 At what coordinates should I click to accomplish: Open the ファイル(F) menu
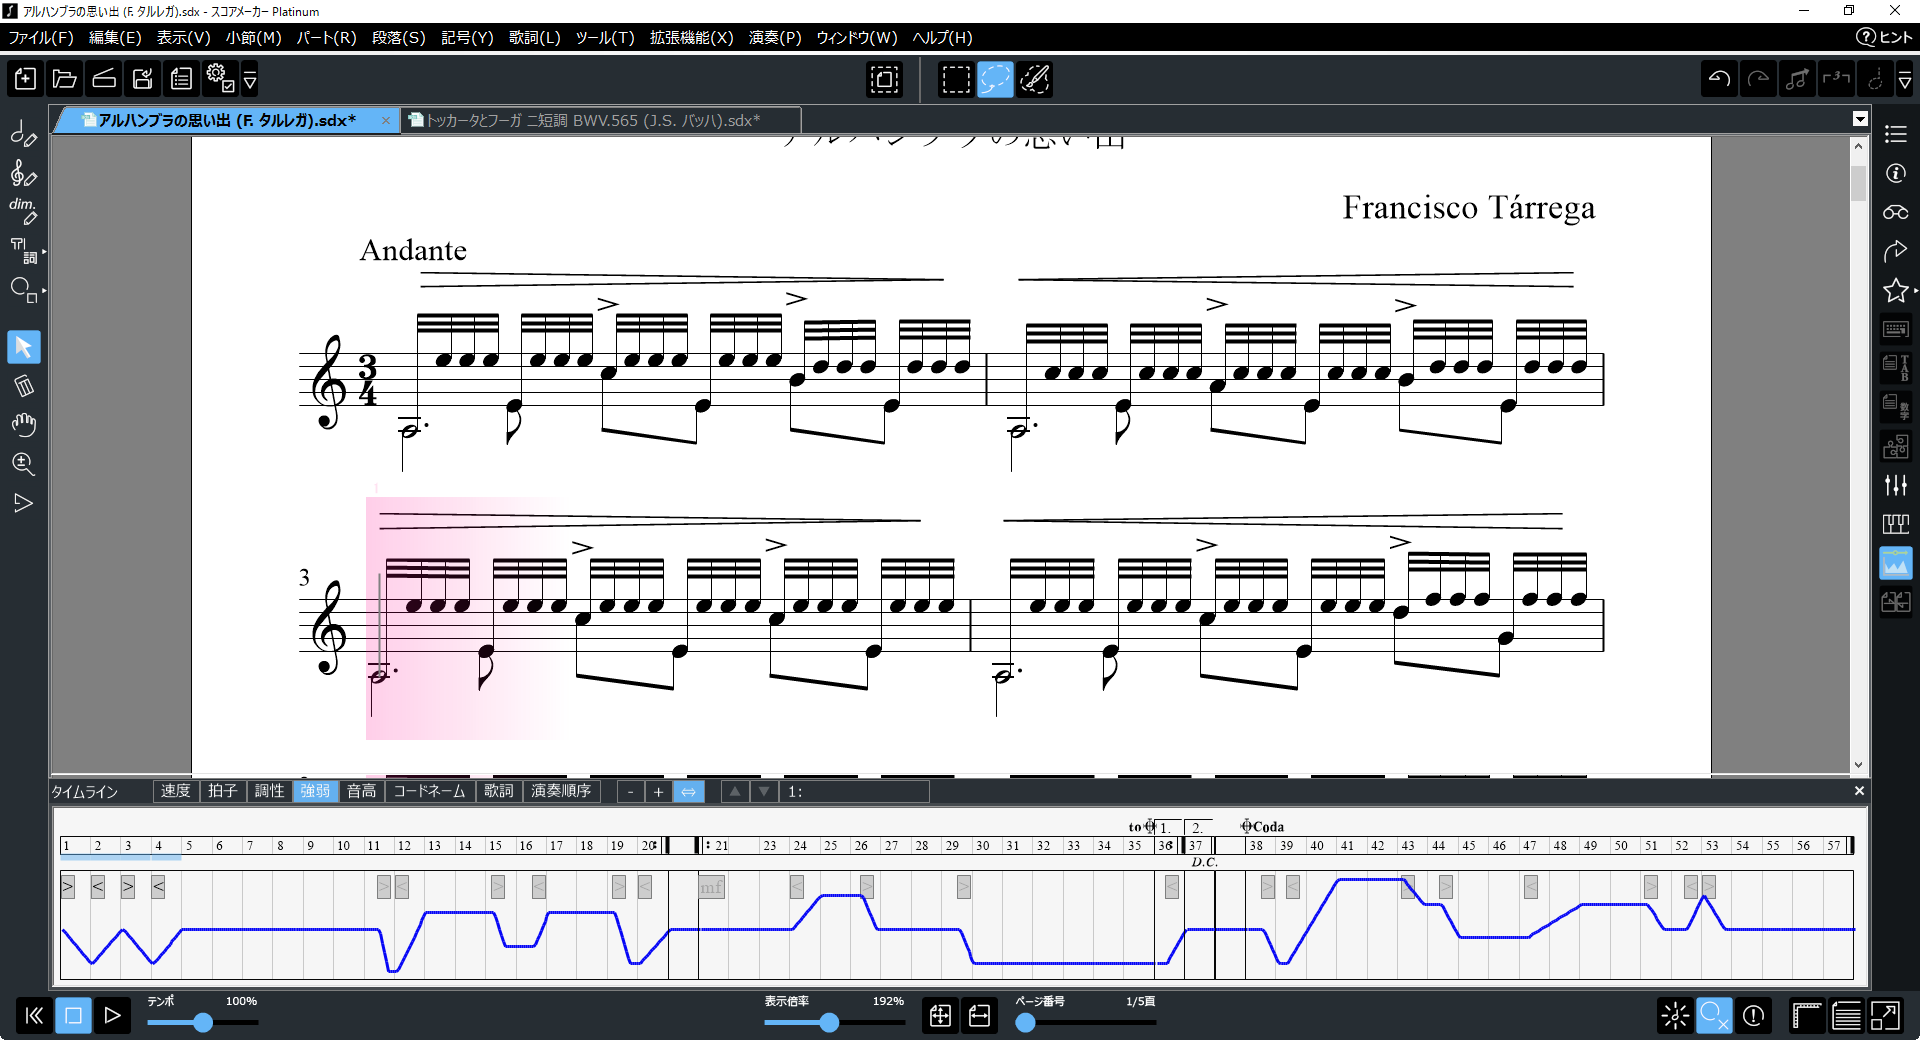click(41, 38)
